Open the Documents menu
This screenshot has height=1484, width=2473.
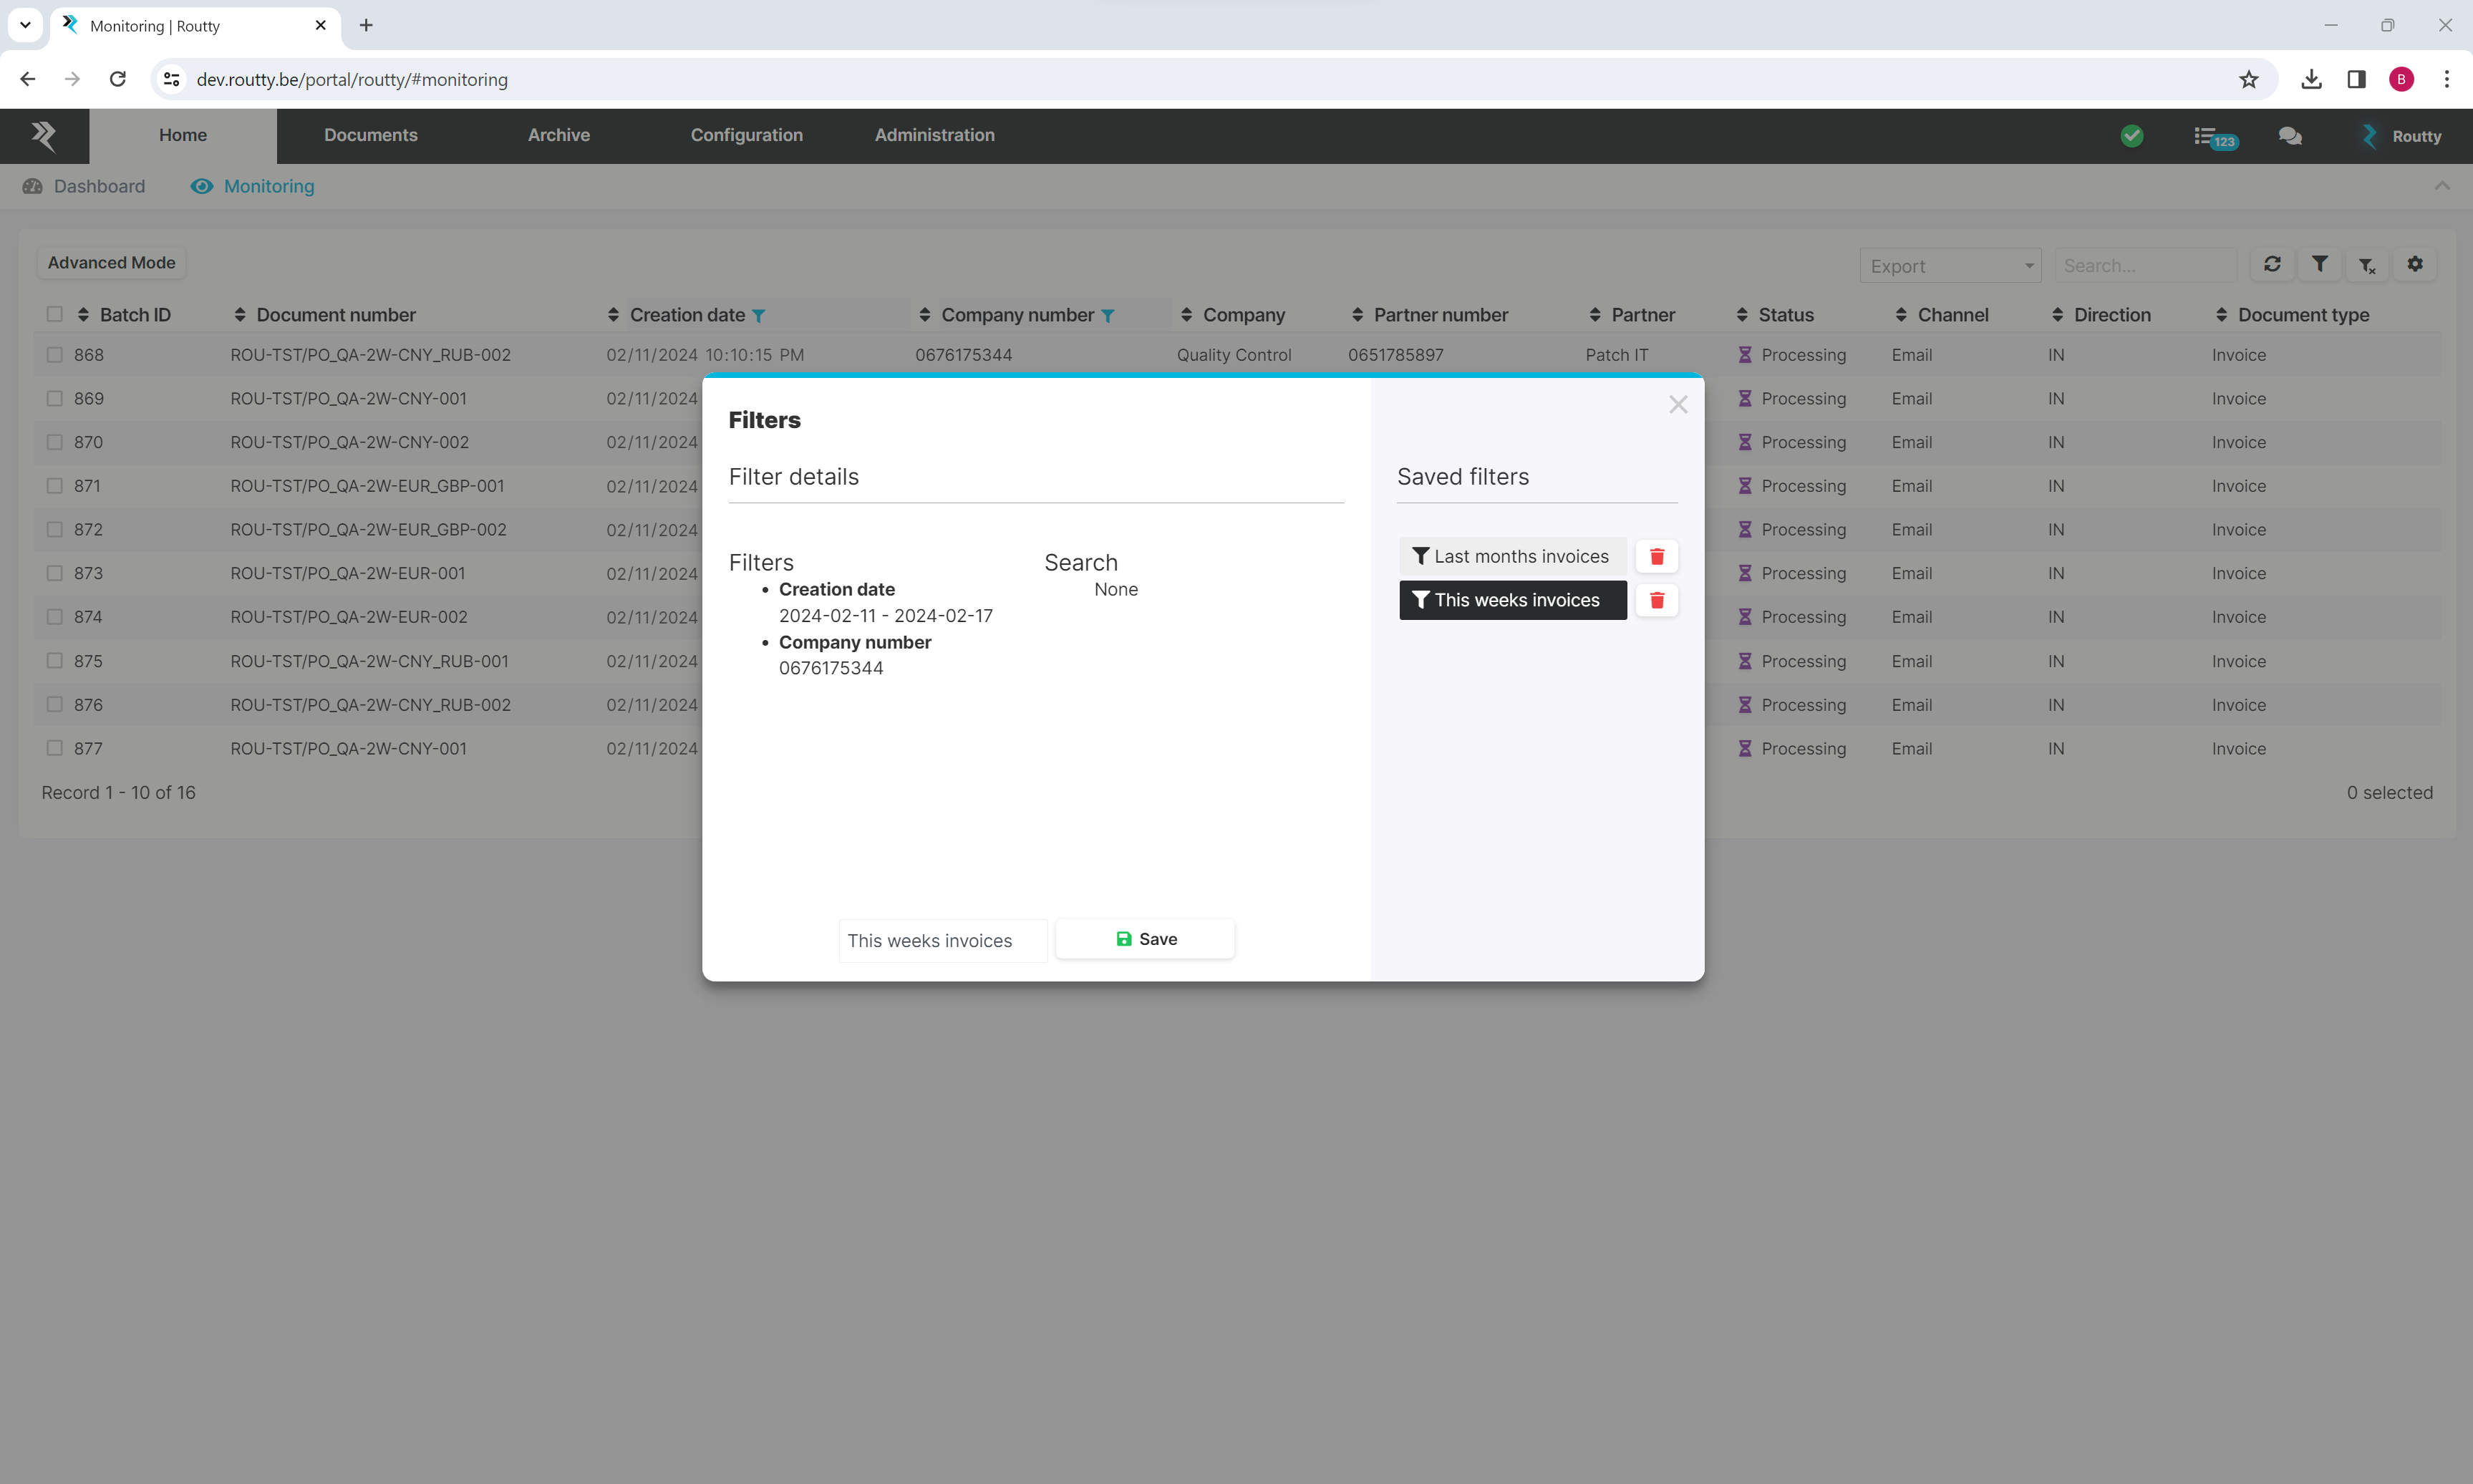coord(370,135)
